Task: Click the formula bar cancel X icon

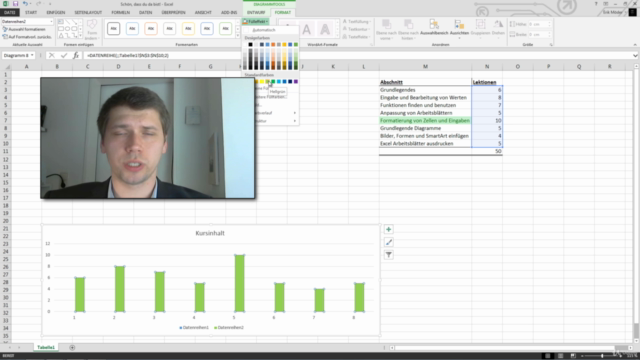Action: coord(51,56)
